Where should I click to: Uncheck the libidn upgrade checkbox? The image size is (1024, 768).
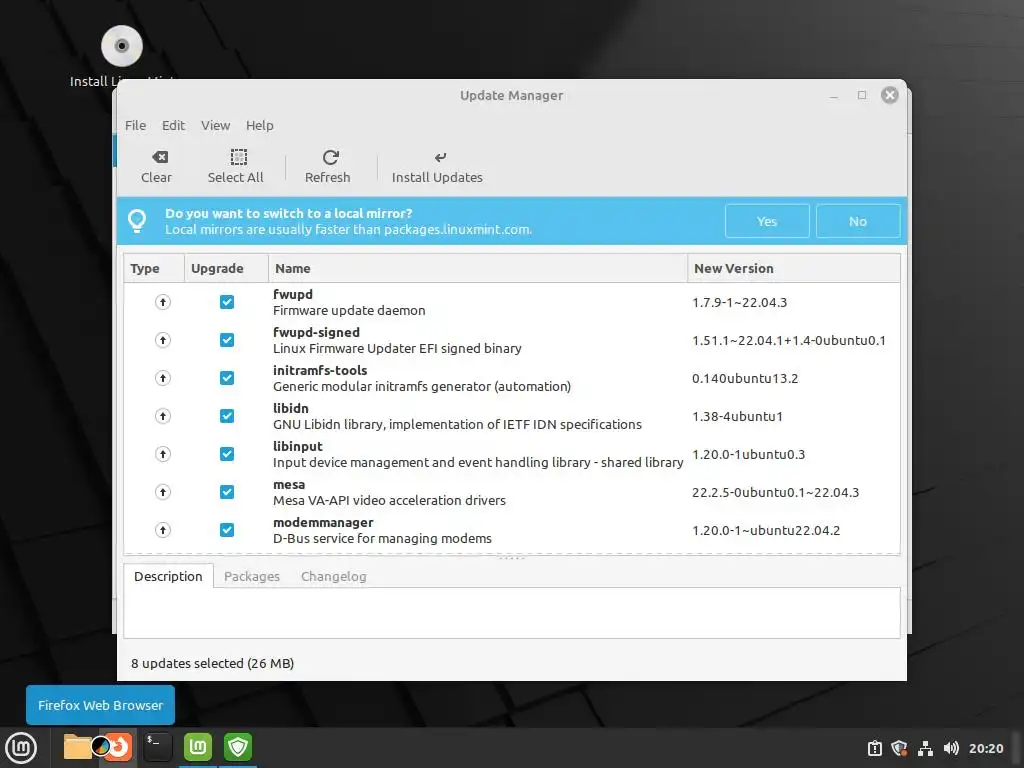pos(227,415)
